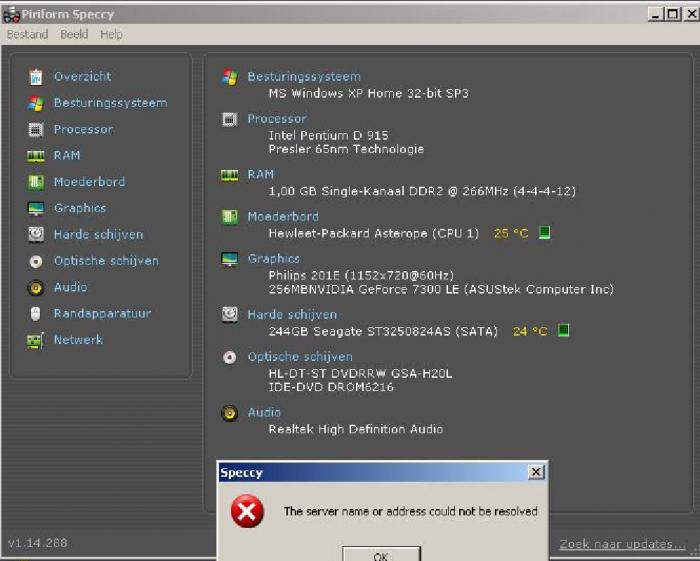Screen dimensions: 700x561
Task: Open the Help menu
Action: pyautogui.click(x=111, y=34)
